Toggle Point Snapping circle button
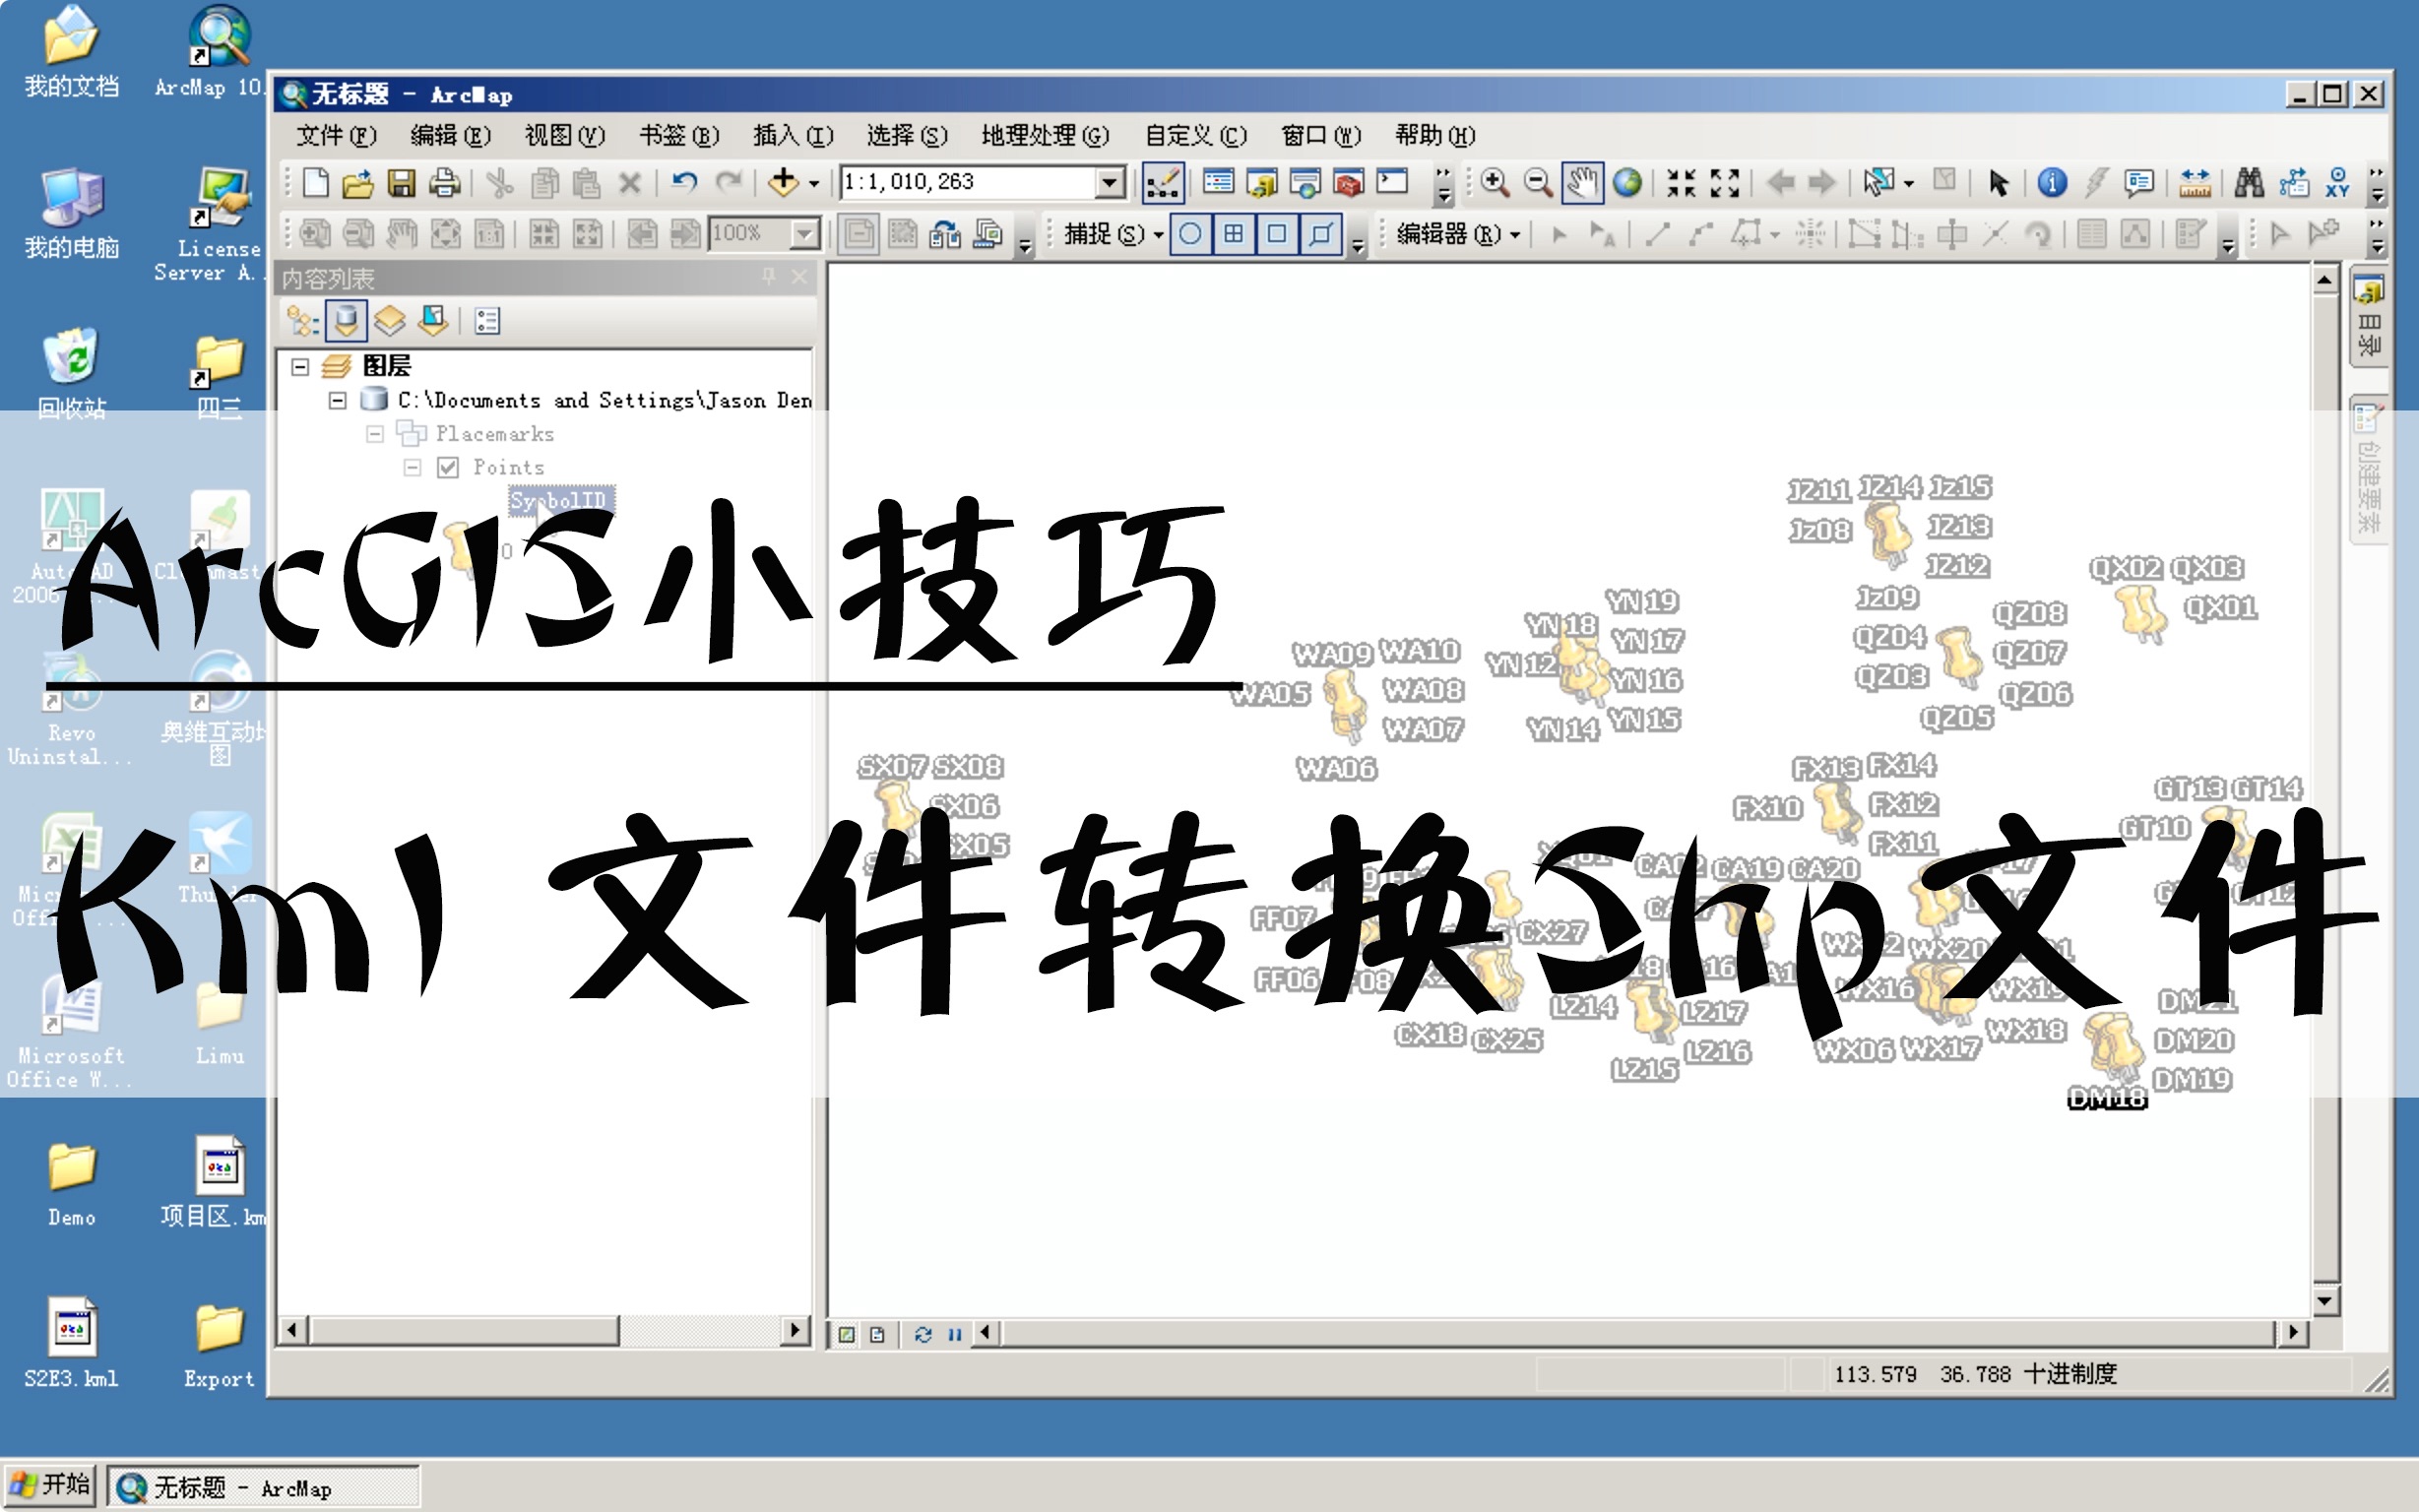Image resolution: width=2419 pixels, height=1512 pixels. (1190, 234)
